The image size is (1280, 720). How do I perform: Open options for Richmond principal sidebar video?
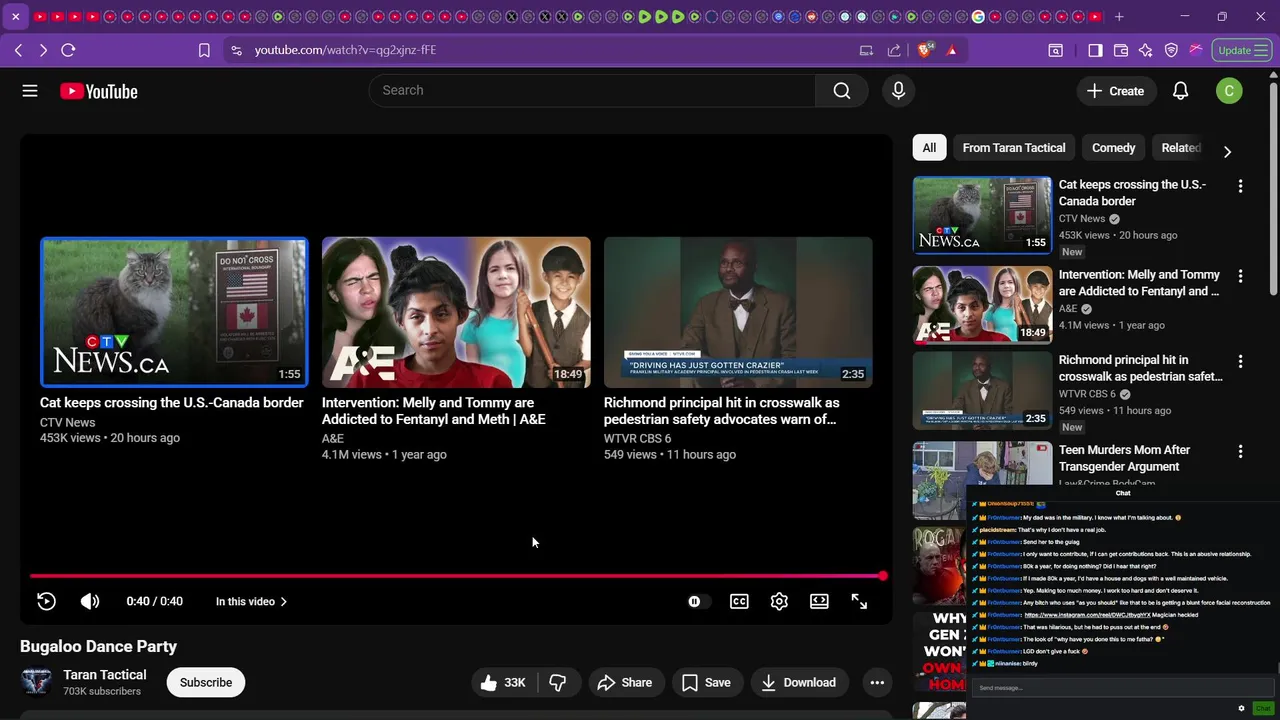point(1240,361)
